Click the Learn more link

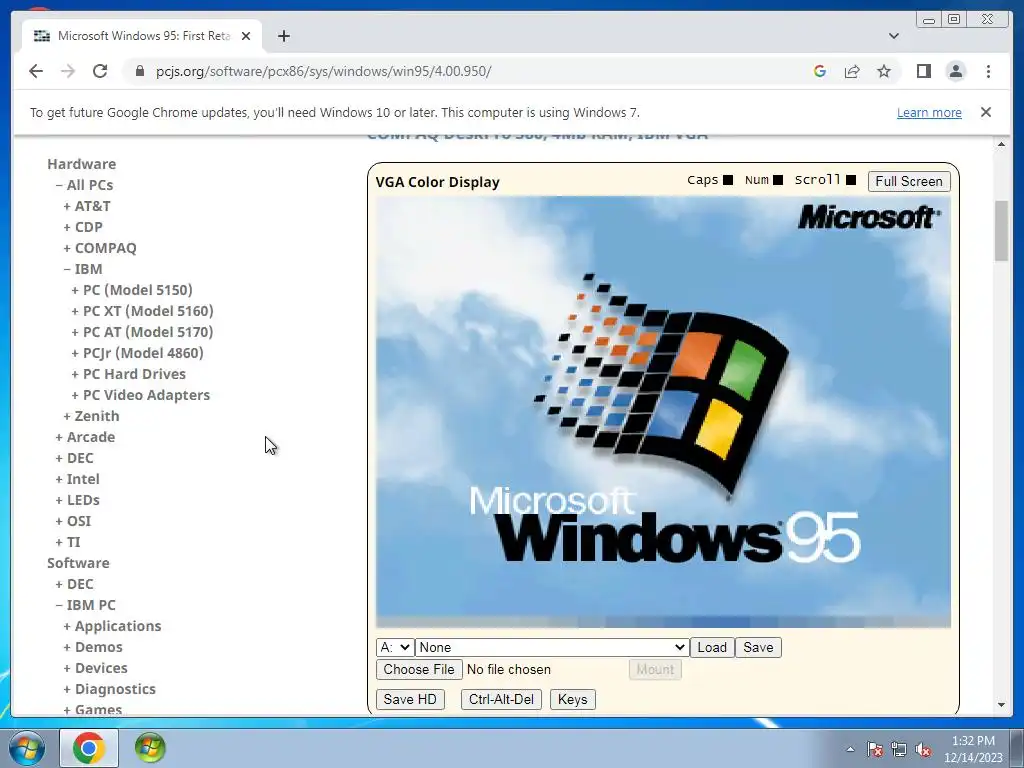(x=929, y=112)
